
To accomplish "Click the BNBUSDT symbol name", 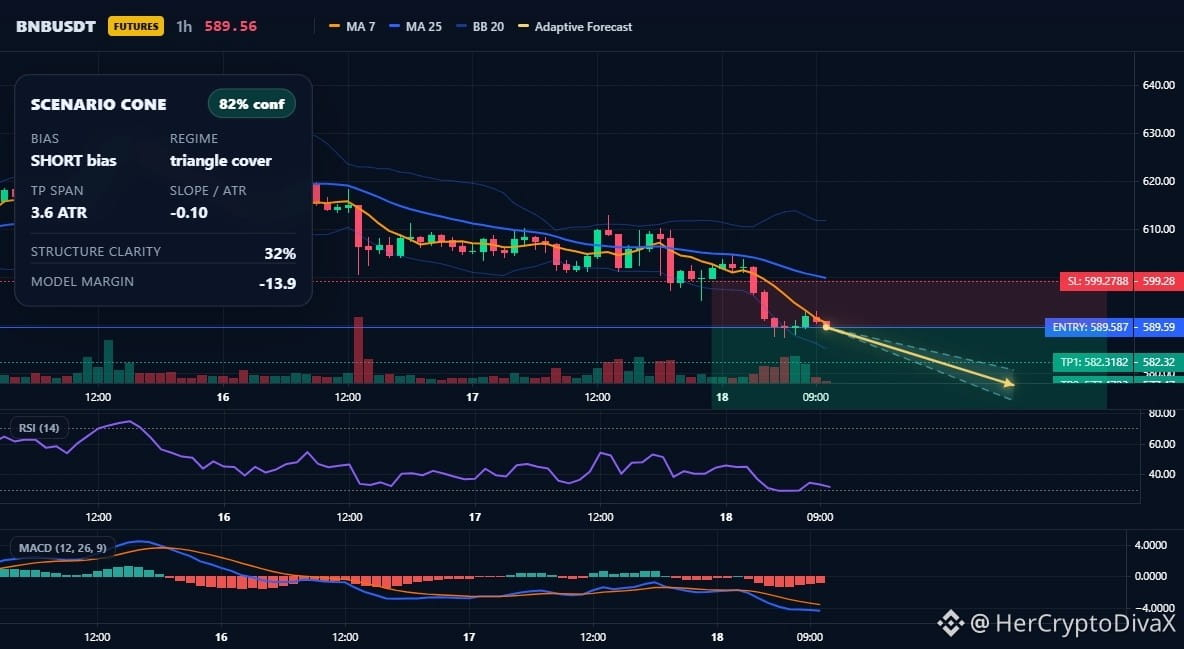I will coord(56,26).
